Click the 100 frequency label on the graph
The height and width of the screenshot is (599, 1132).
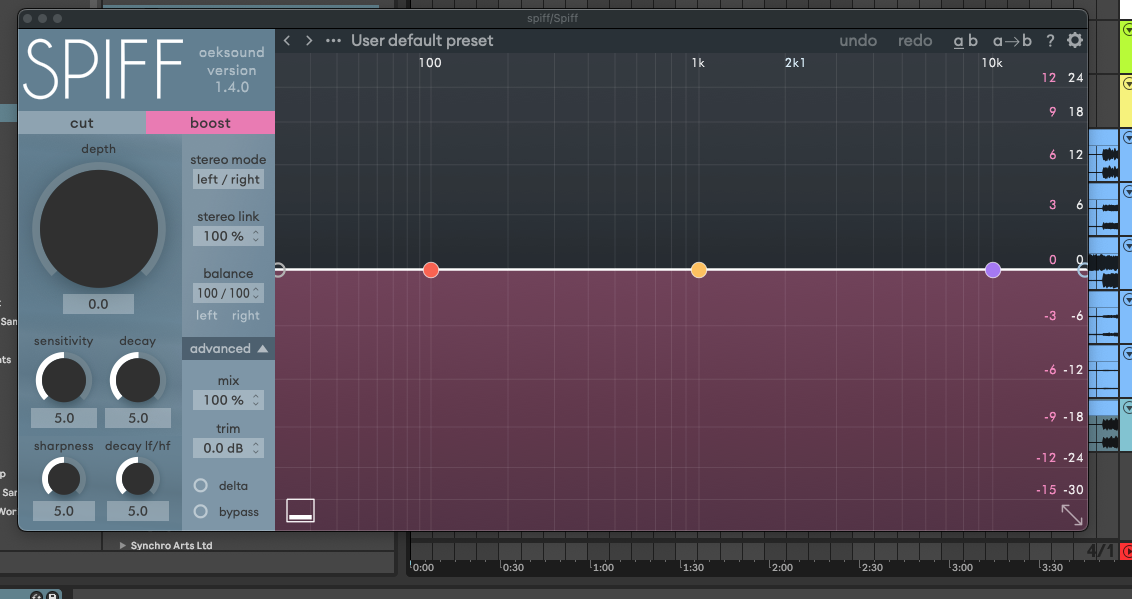click(x=430, y=63)
